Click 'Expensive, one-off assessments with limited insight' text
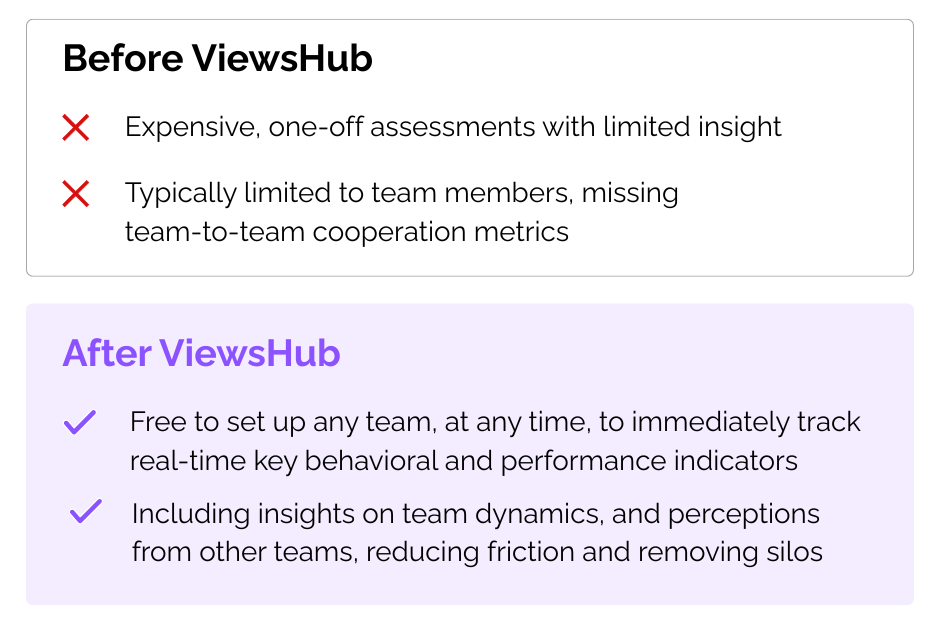This screenshot has width=940, height=628. pyautogui.click(x=453, y=127)
